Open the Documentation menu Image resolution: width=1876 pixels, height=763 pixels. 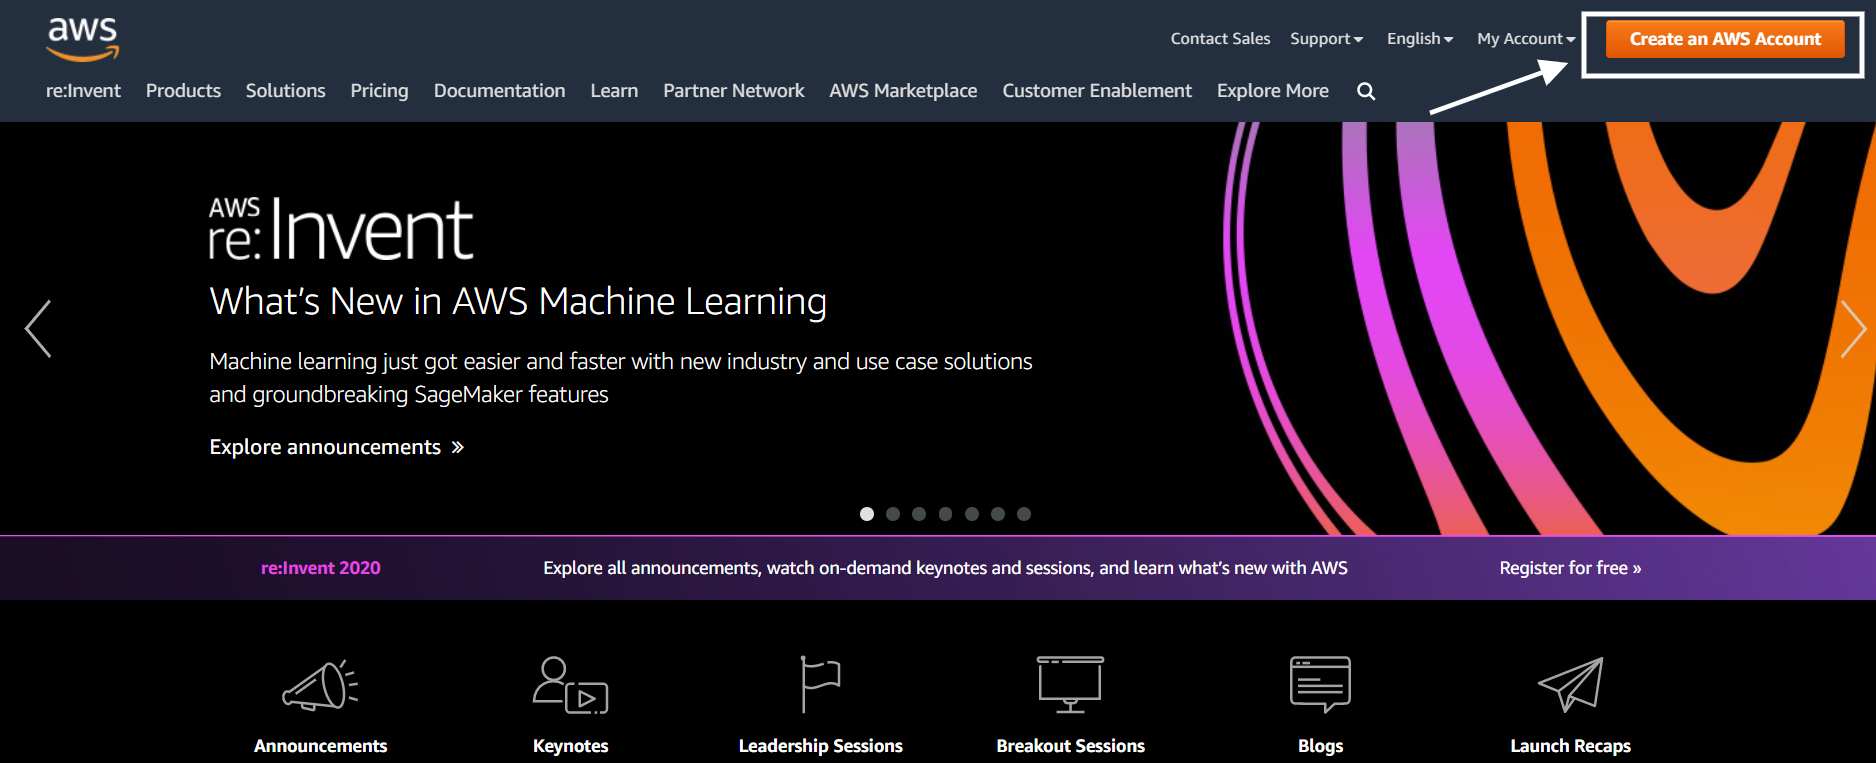499,91
